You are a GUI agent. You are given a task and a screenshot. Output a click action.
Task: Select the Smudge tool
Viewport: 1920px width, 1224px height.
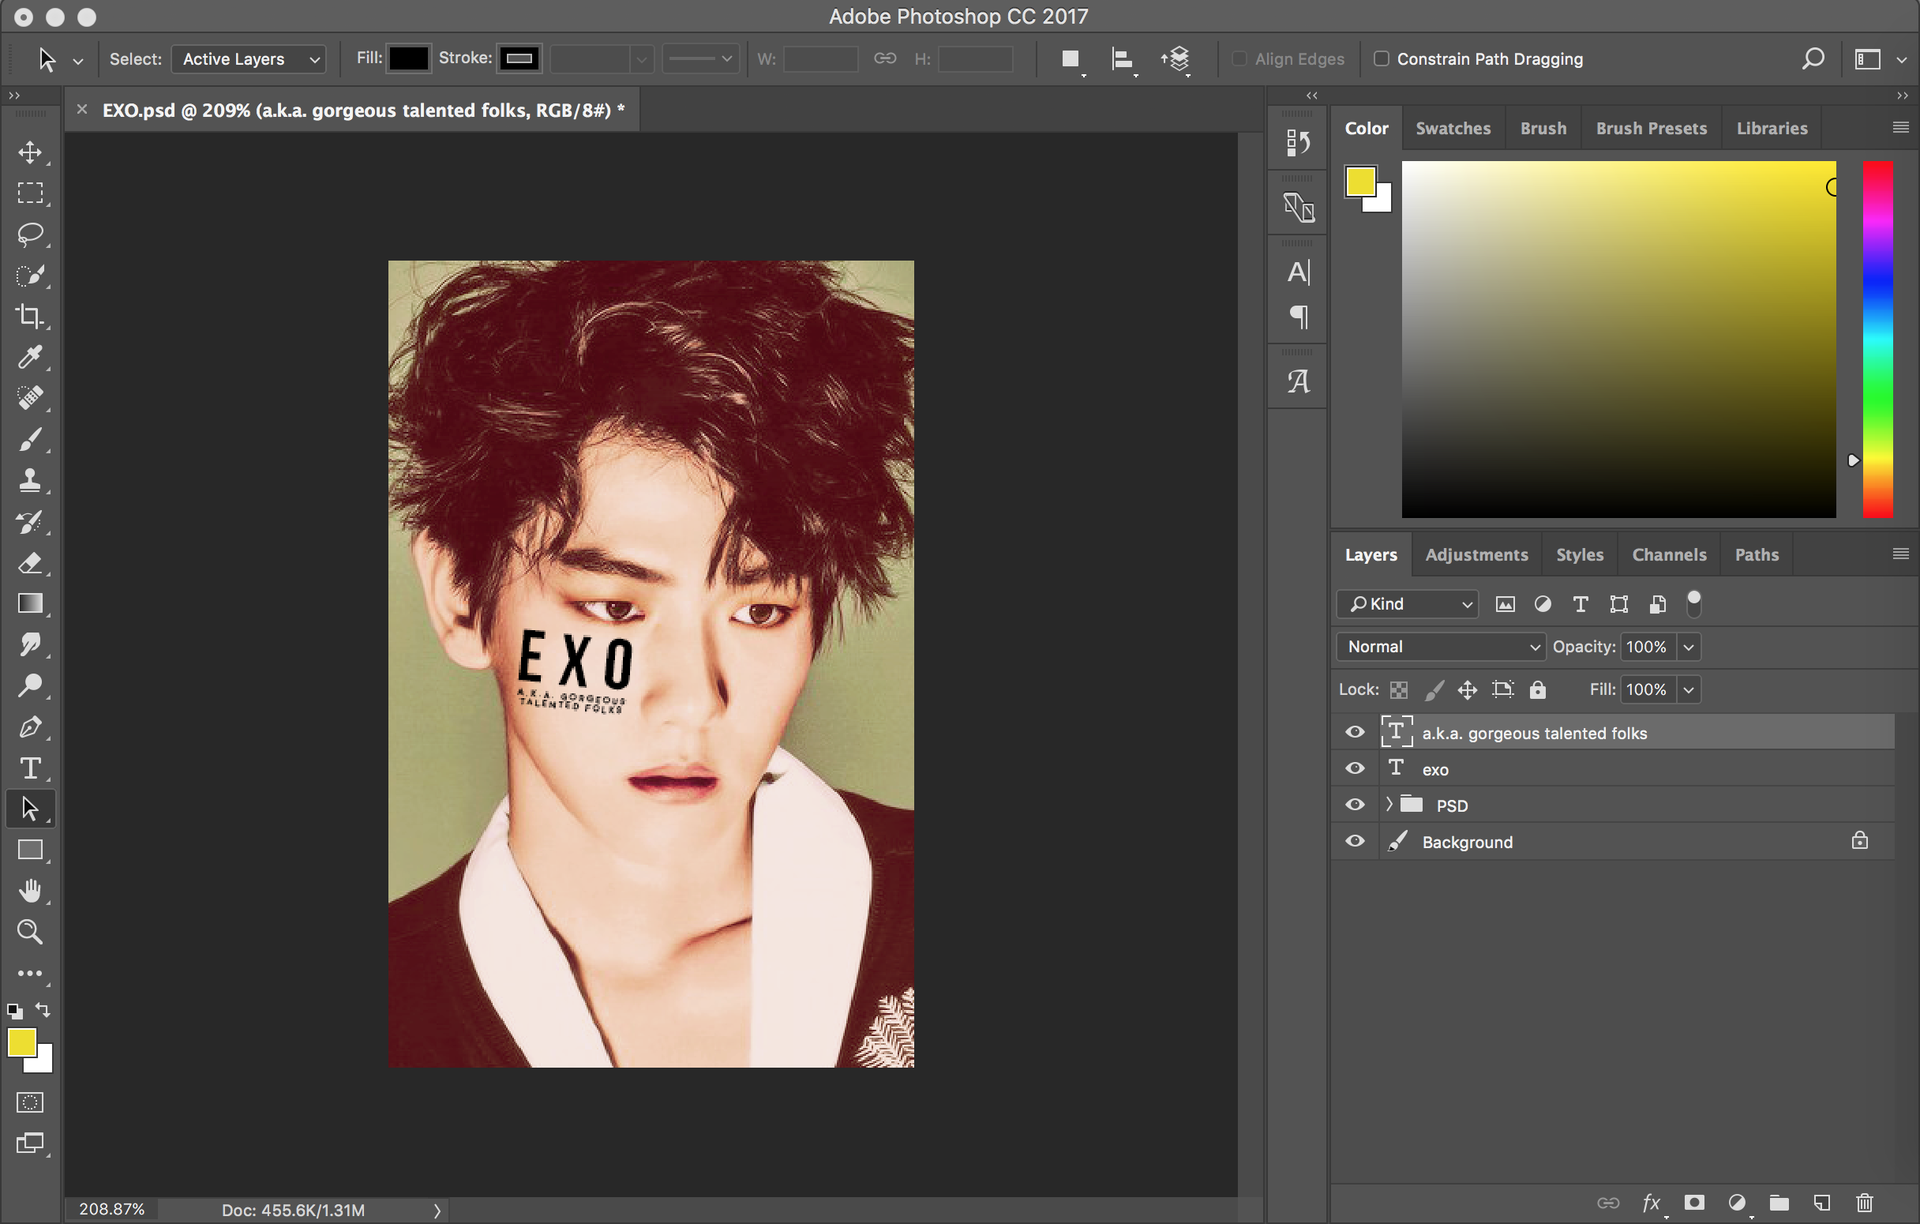coord(30,644)
